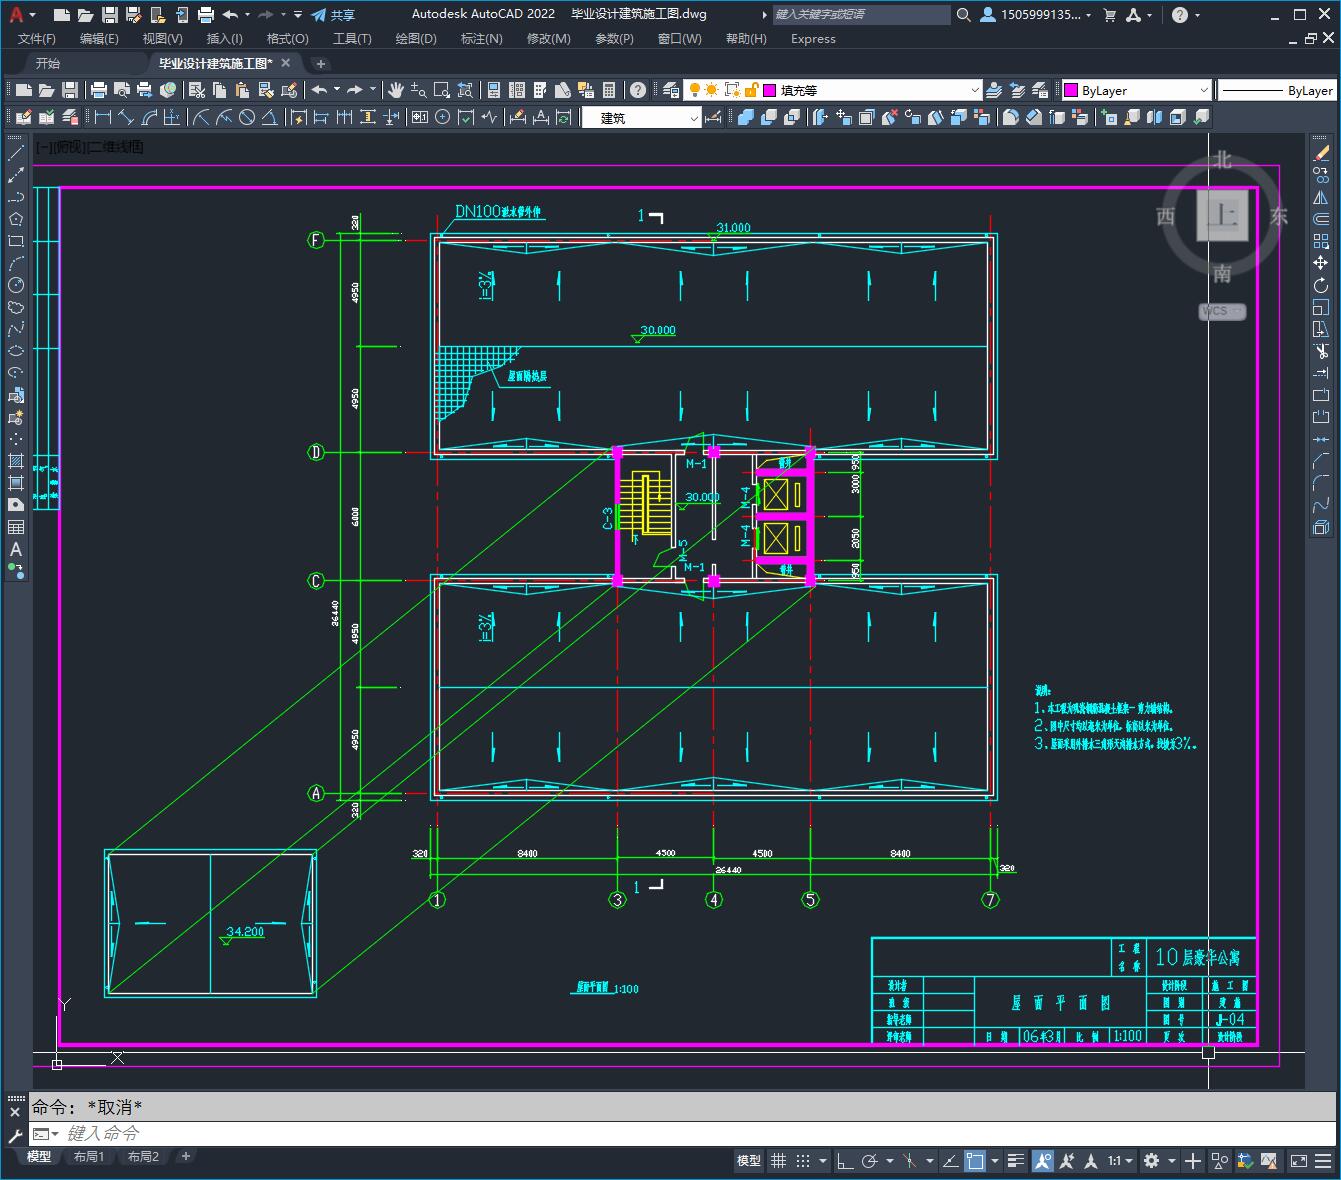1341x1180 pixels.
Task: Toggle ortho mode in status bar
Action: 845,1161
